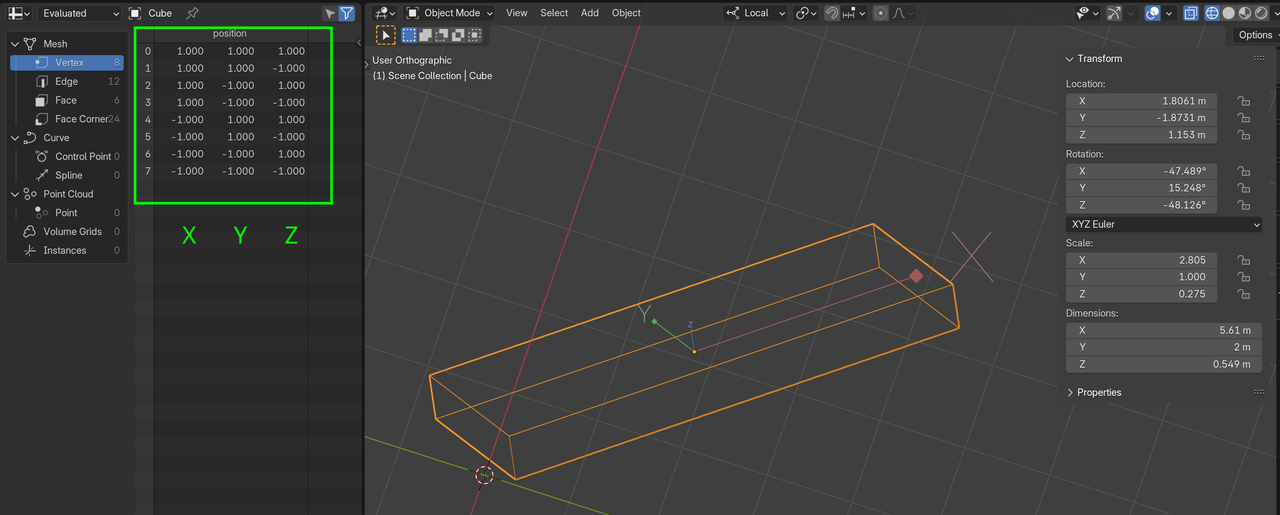
Task: Expand the Properties panel section
Action: point(1098,392)
